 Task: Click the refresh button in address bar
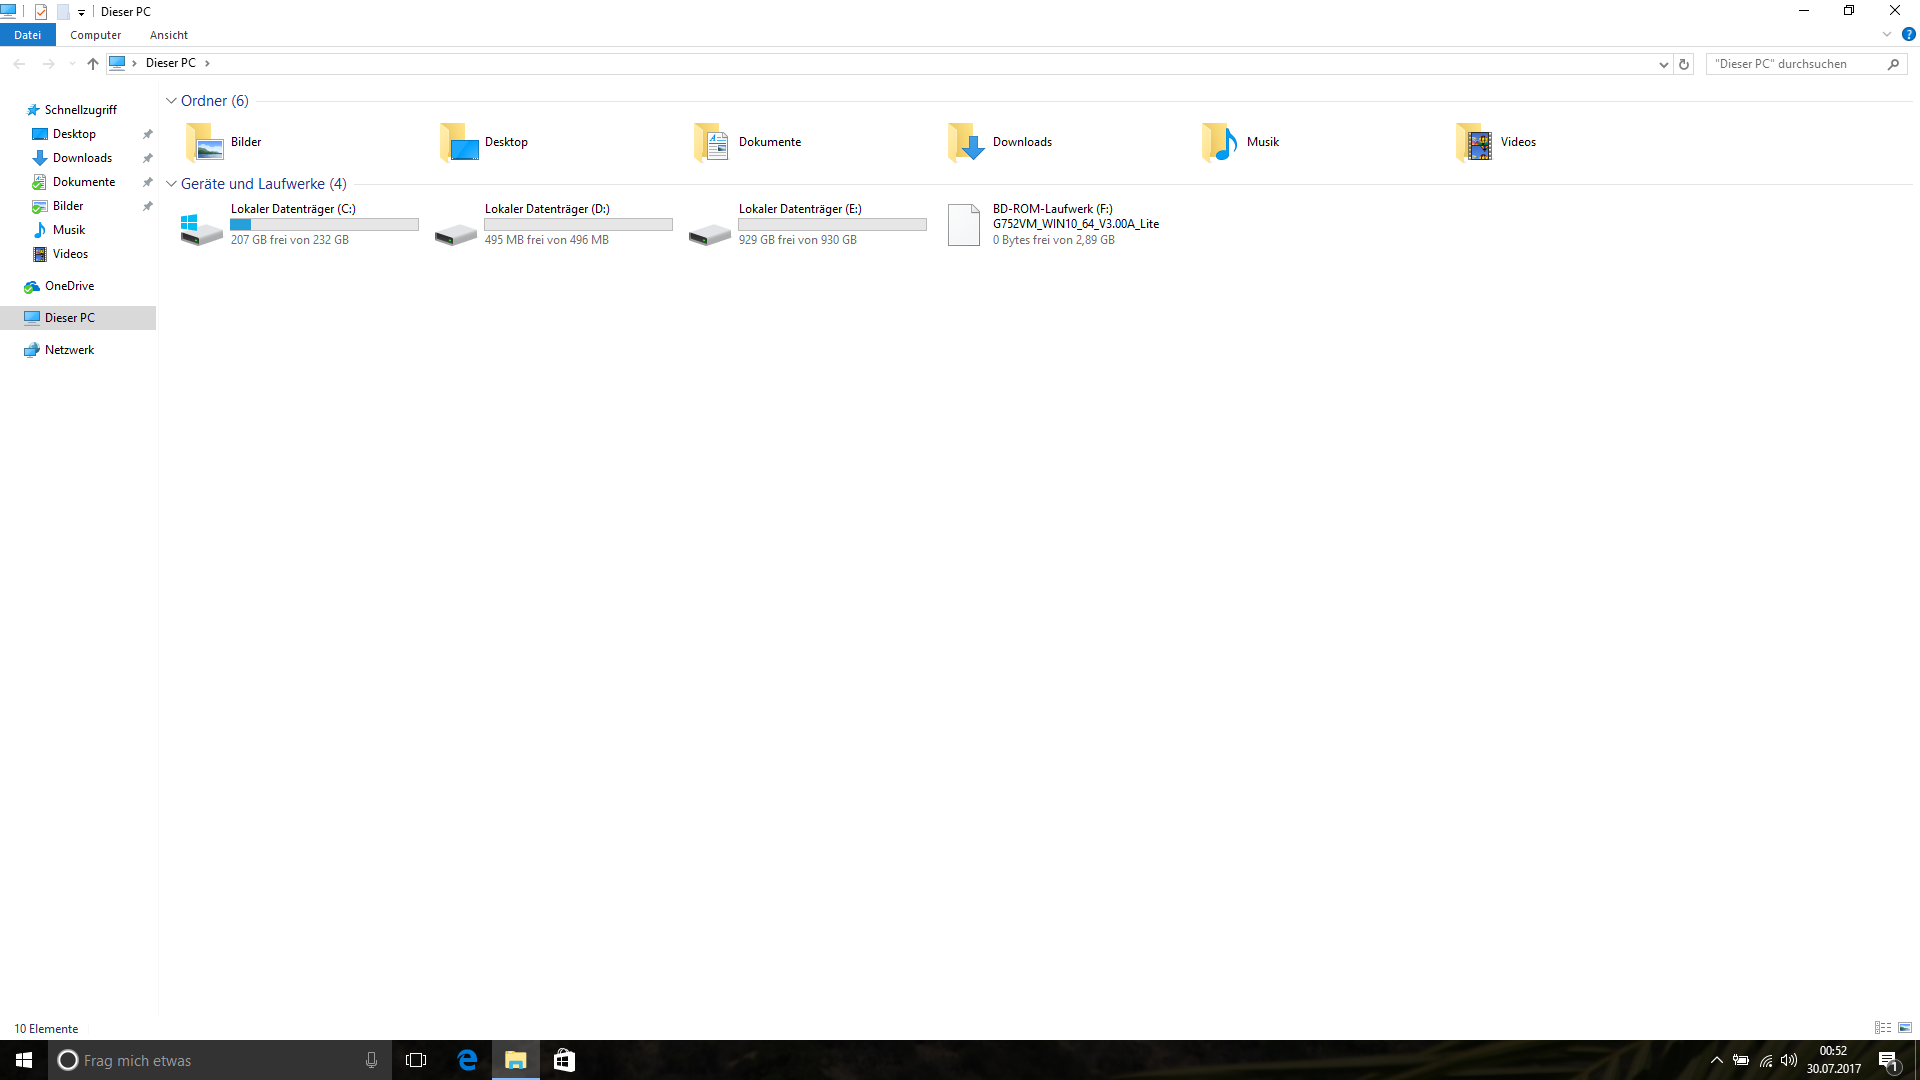1684,64
